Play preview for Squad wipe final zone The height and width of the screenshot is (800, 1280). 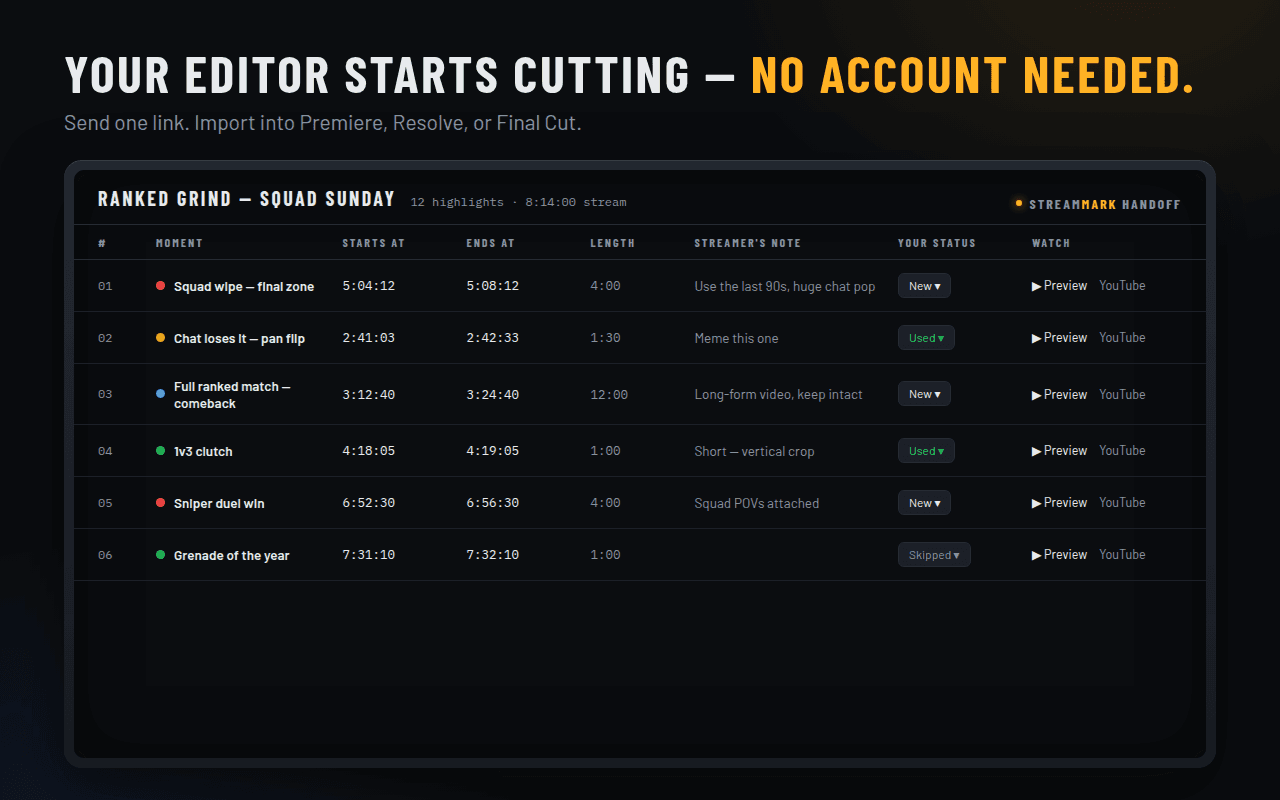(1059, 286)
